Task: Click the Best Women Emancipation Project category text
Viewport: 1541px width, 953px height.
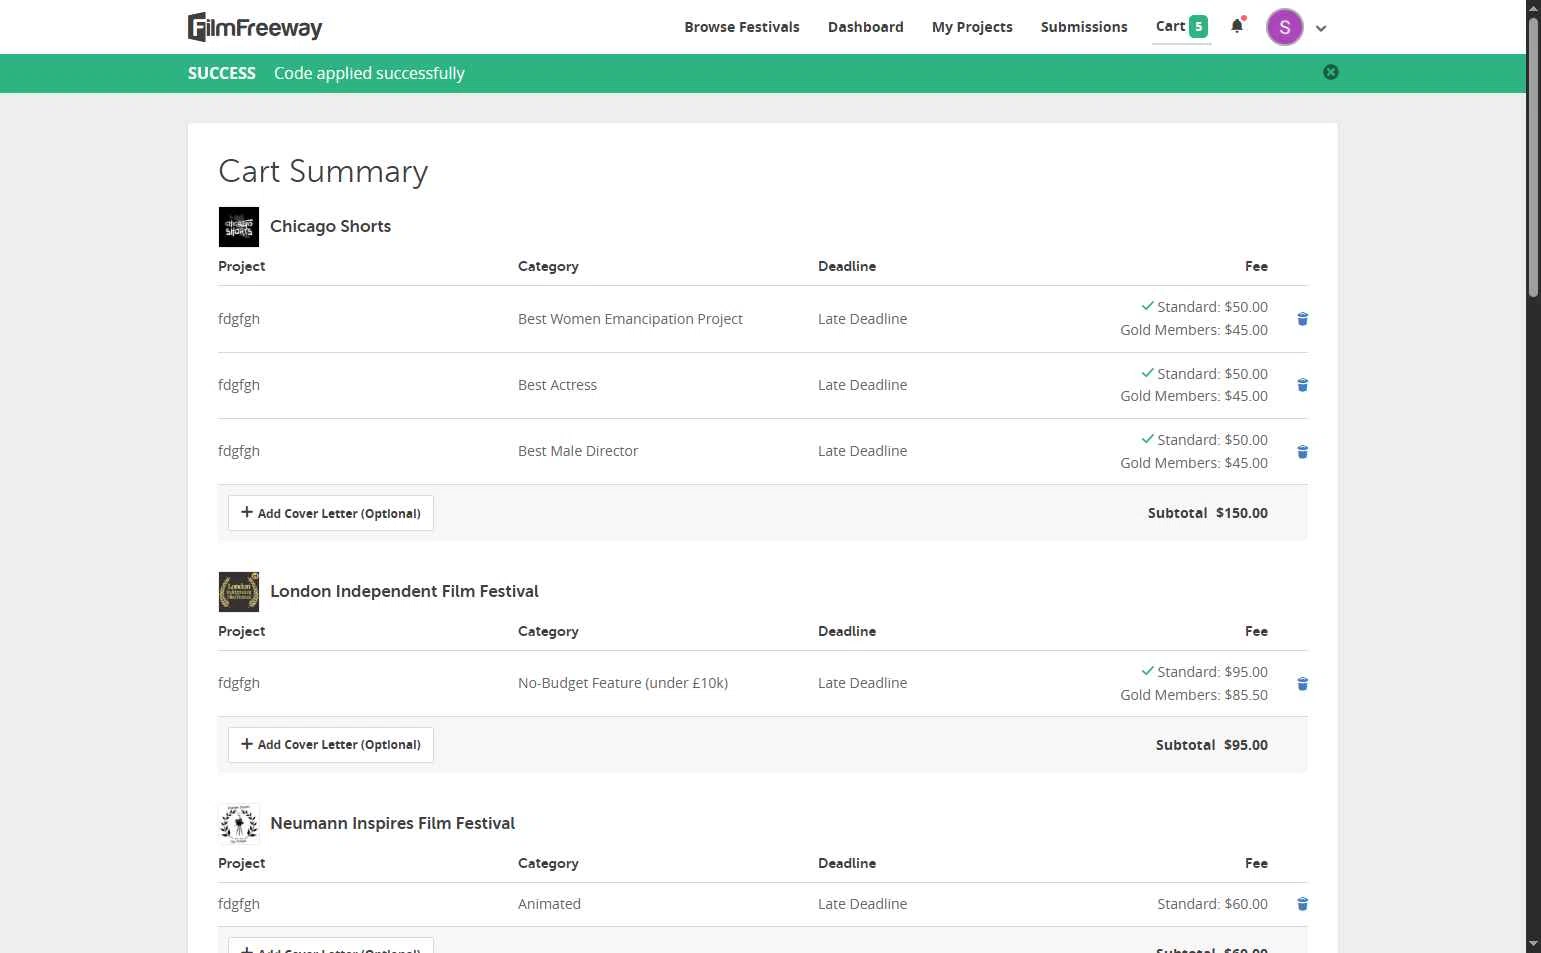Action: tap(630, 319)
